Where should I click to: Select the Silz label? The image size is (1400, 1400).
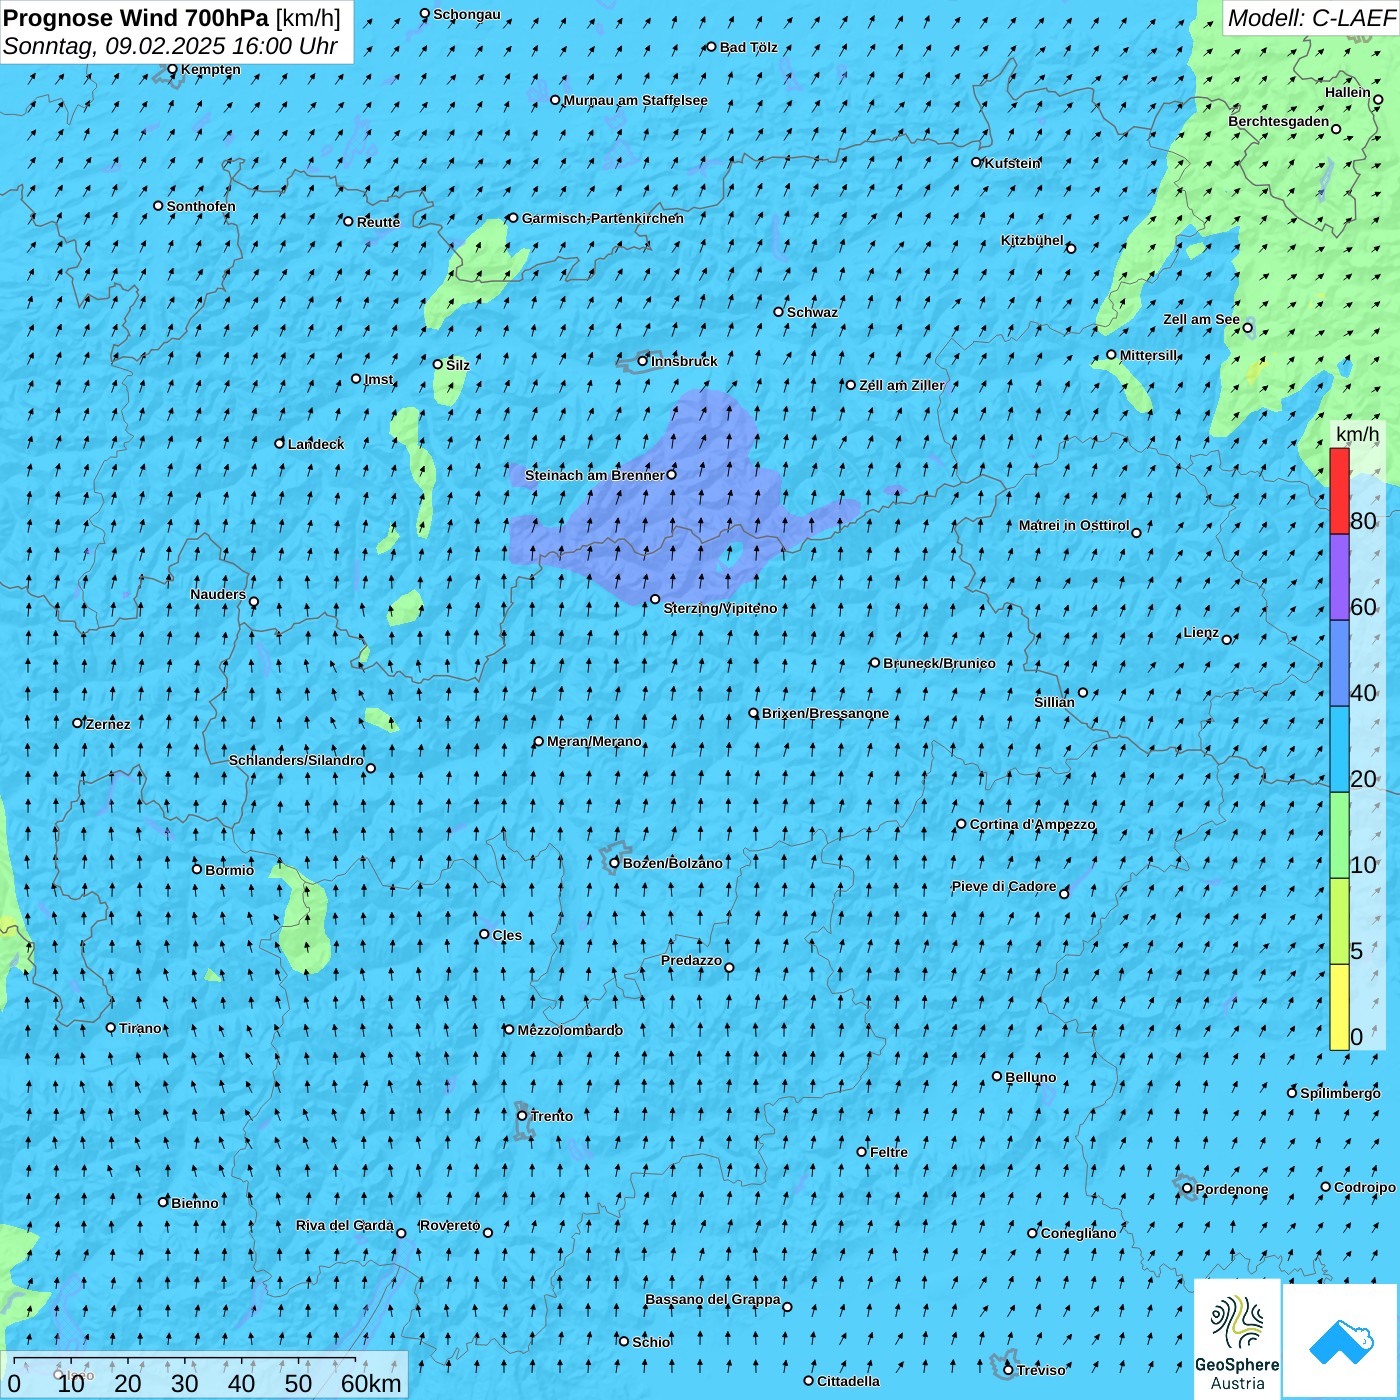[458, 365]
